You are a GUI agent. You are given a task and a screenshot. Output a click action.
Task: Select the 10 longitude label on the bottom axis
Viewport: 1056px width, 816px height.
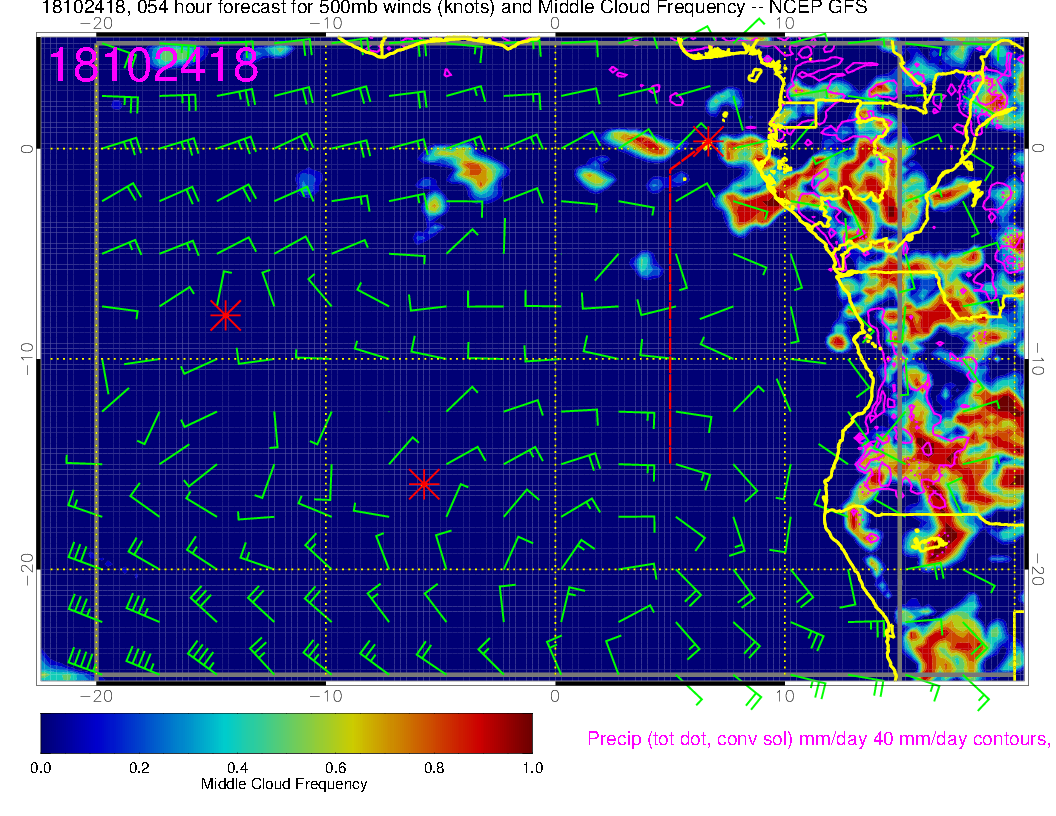pos(785,695)
